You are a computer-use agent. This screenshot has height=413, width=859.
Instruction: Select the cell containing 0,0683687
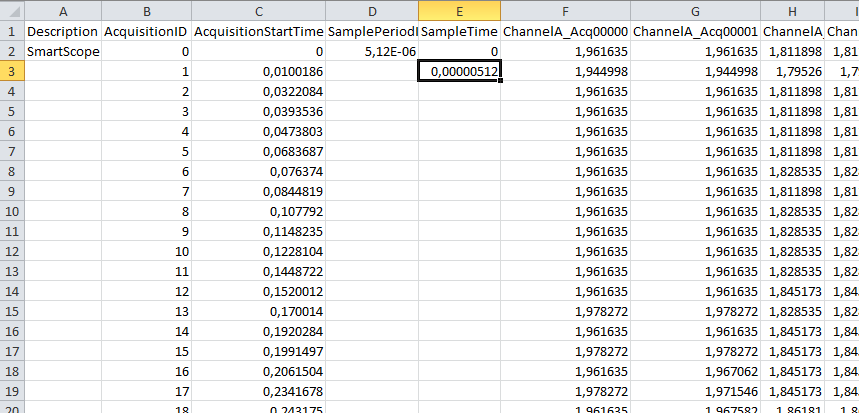coord(259,151)
